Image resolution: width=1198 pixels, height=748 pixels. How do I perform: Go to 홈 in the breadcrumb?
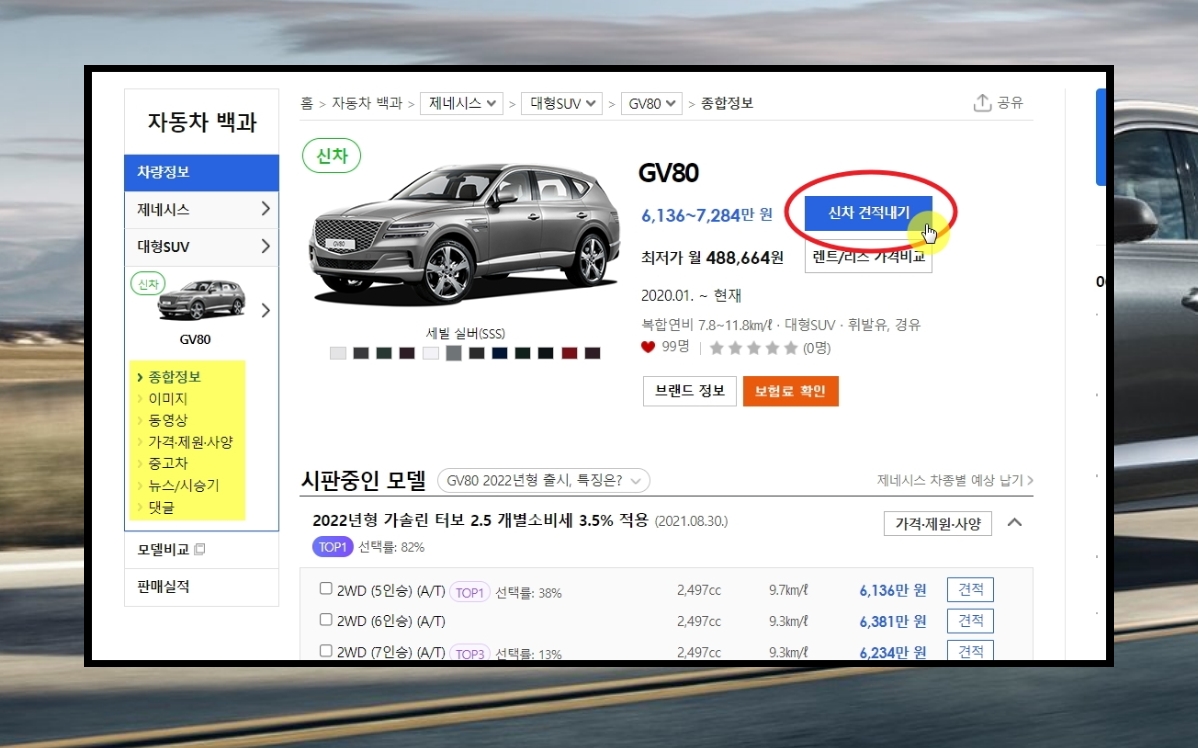[306, 103]
